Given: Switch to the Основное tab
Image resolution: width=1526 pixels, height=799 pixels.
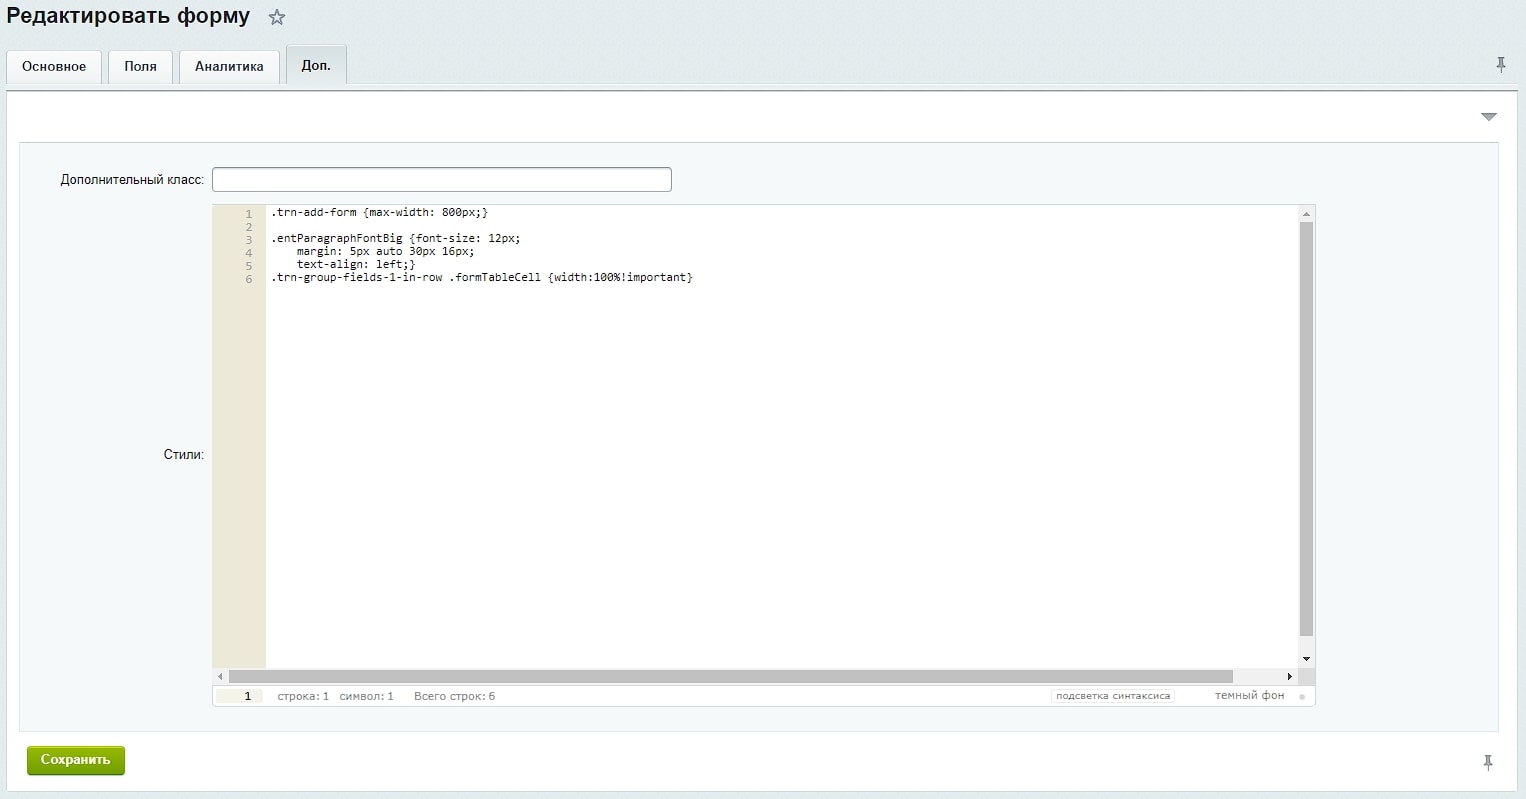Looking at the screenshot, I should point(54,67).
